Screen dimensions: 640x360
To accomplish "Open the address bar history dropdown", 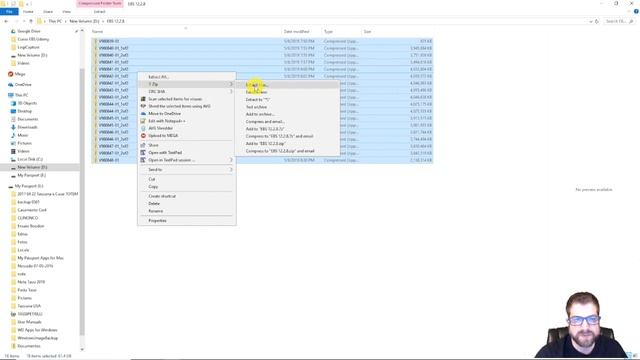I will (591, 21).
